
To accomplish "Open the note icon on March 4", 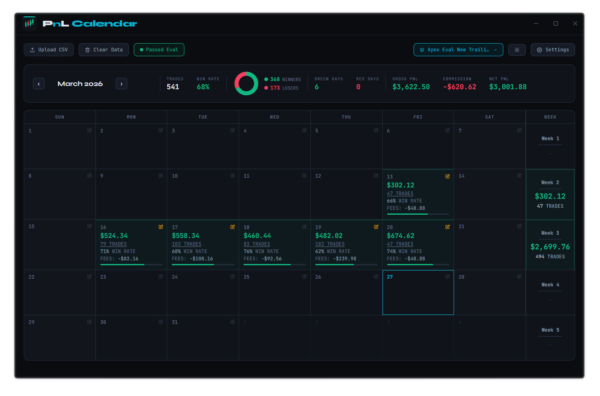I will (304, 130).
